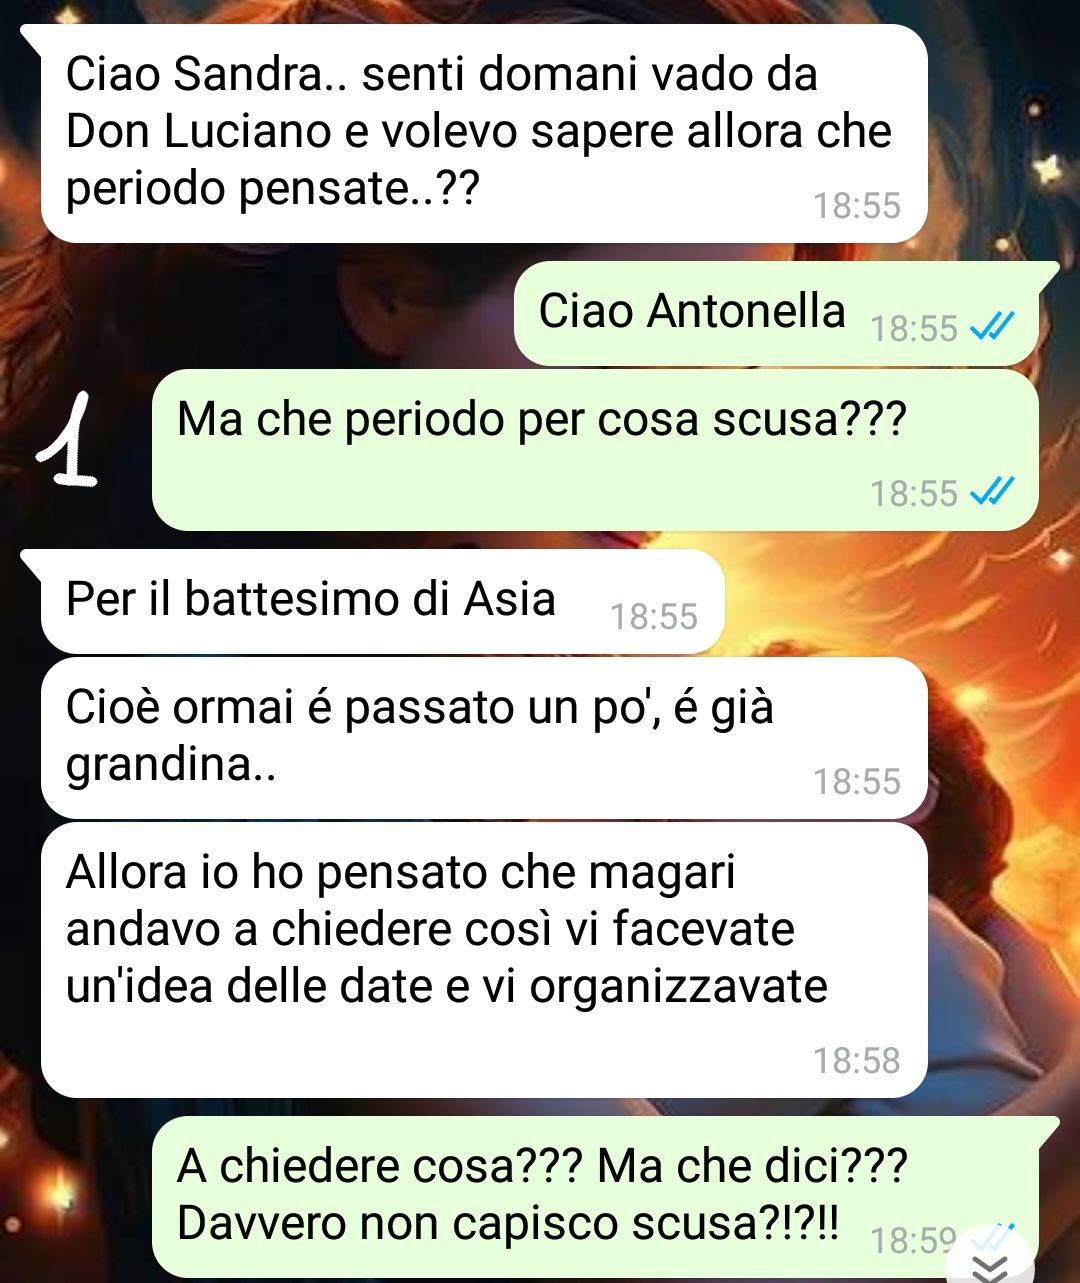
Task: Tap the 18:58 timestamp on Allora message
Action: 857,1060
